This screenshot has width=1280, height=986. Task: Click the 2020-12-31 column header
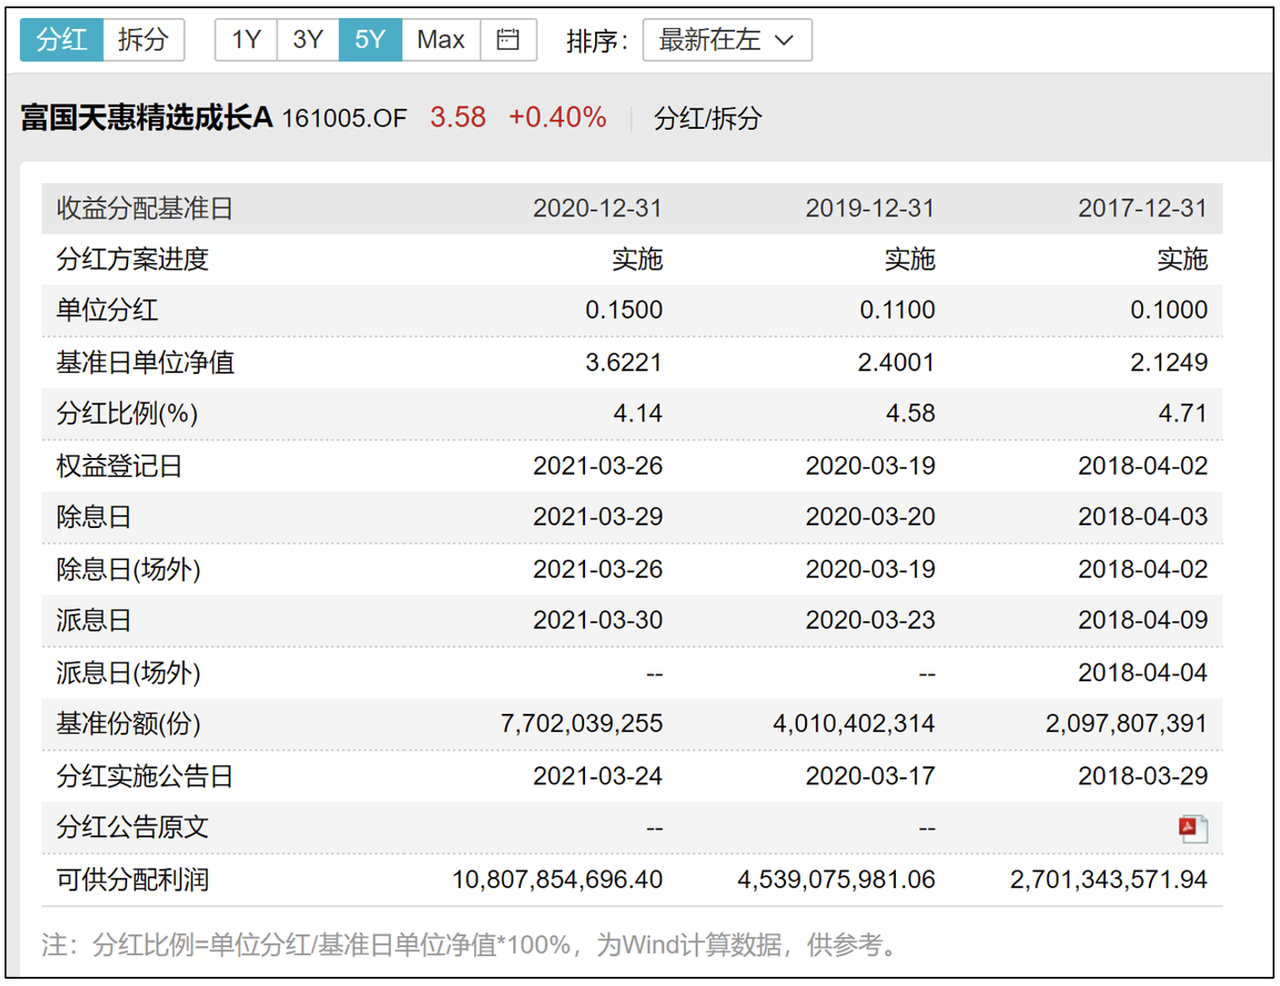(x=597, y=208)
